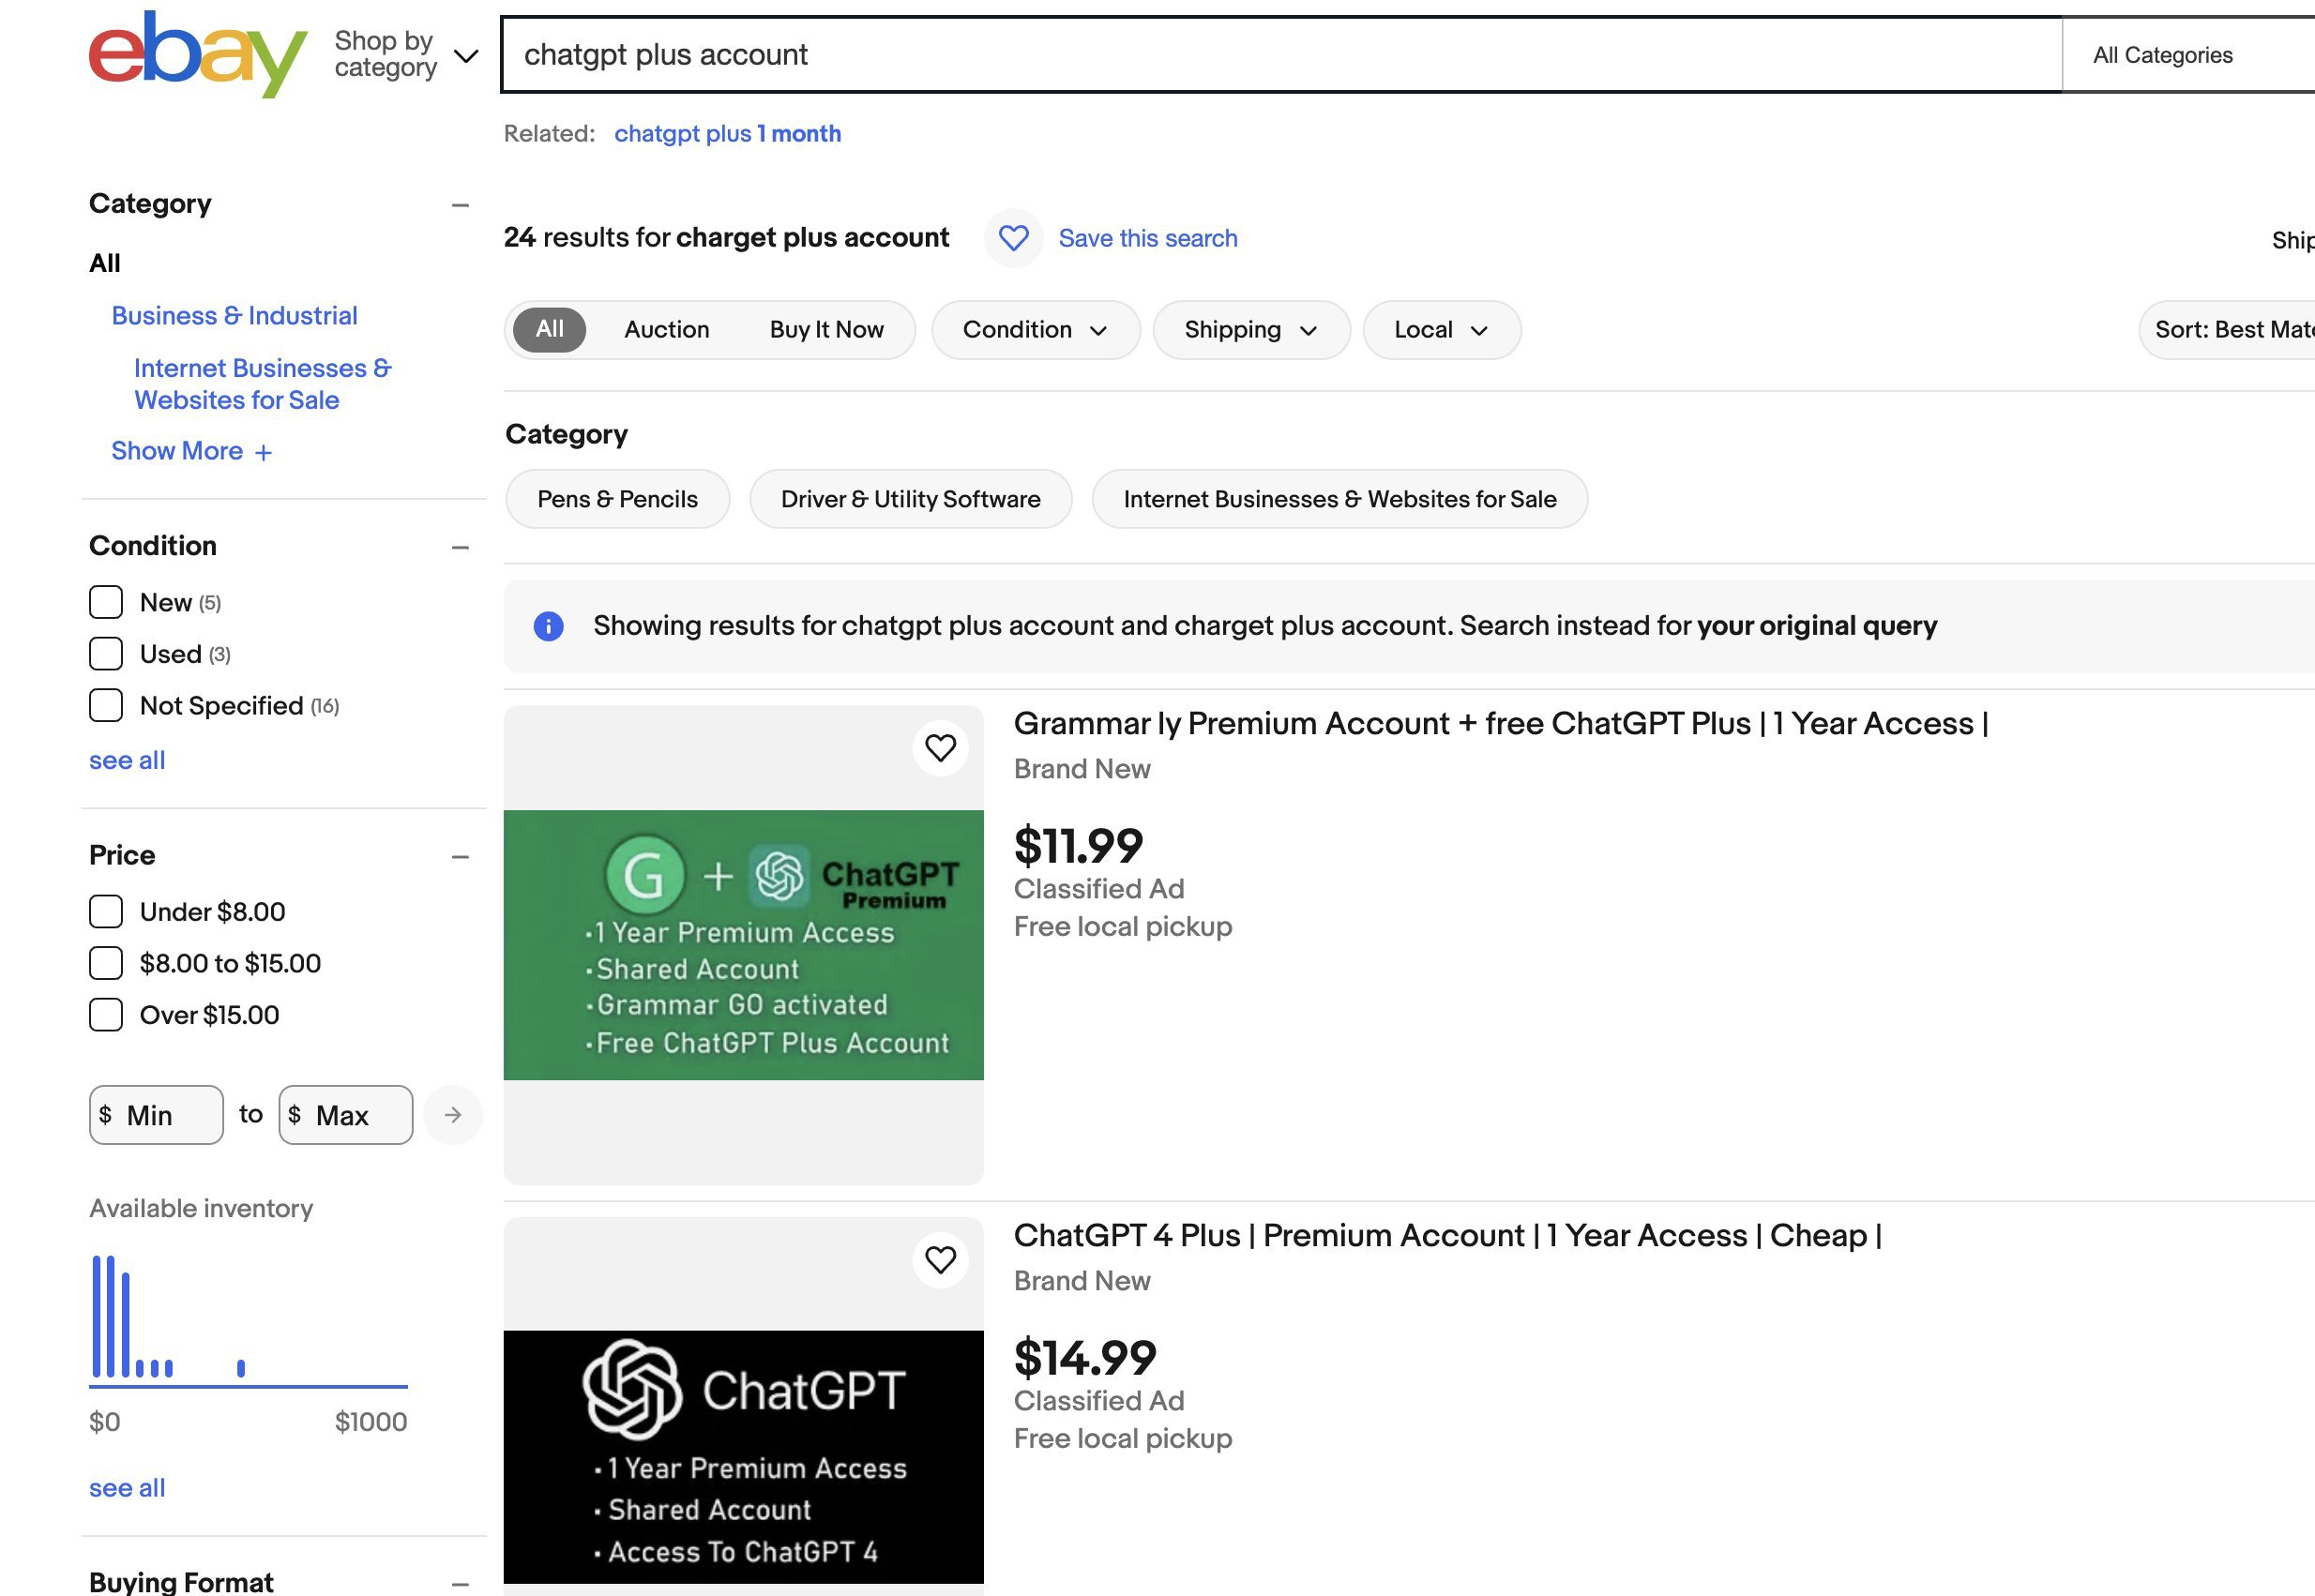Screen dimensions: 2315x1596
Task: Open related search chatgpt plus 1 month
Action: click(x=727, y=133)
